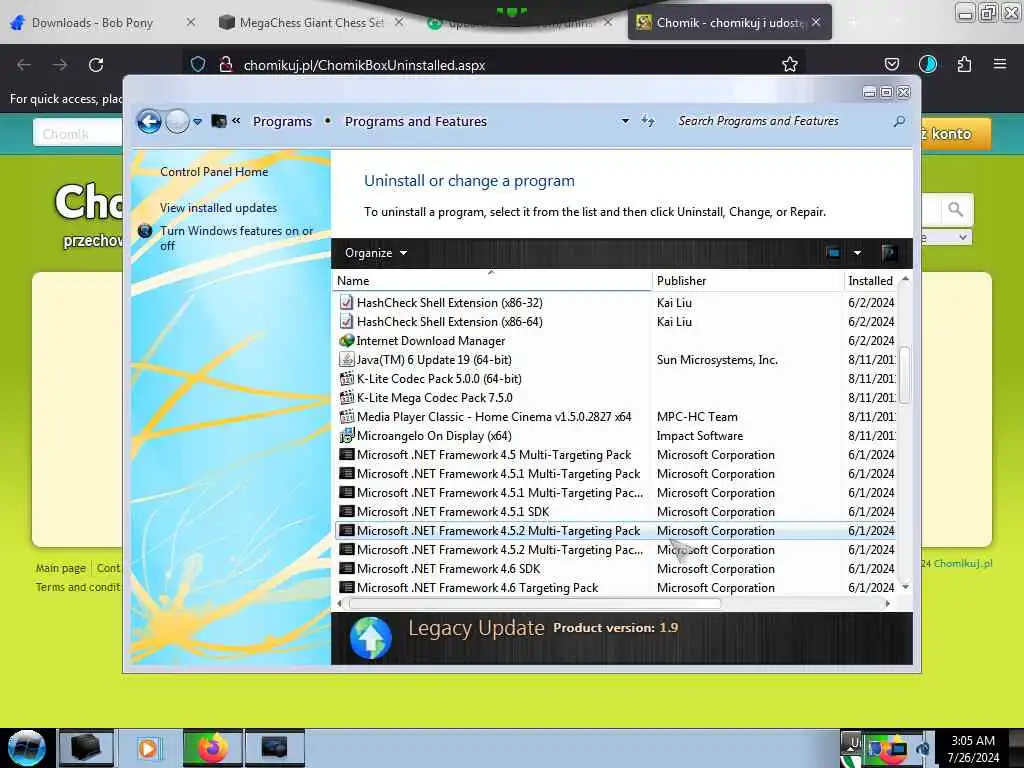Open the Main page link in Chomikuj footer
This screenshot has height=768, width=1024.
click(60, 568)
